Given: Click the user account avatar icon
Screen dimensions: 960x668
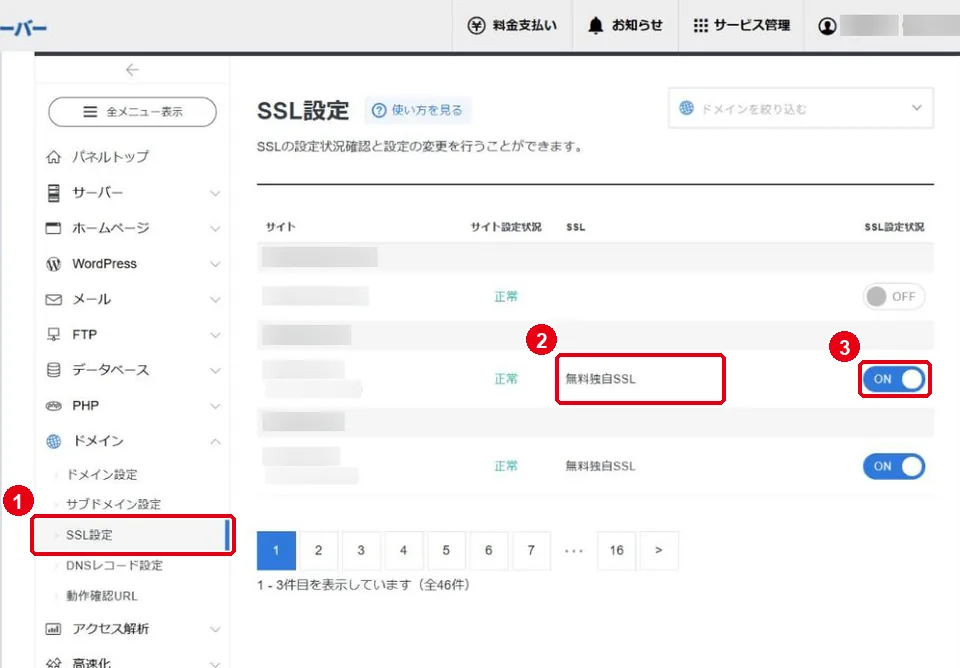Looking at the screenshot, I should (x=827, y=26).
